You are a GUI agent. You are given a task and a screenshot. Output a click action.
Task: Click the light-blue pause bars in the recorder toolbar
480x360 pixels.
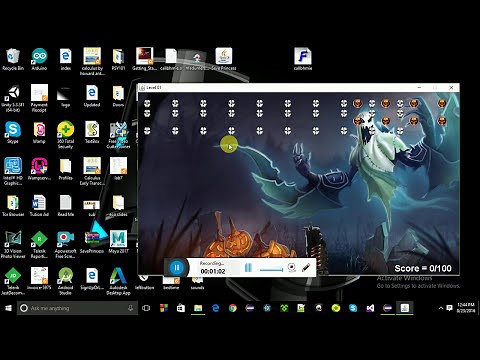coord(248,267)
